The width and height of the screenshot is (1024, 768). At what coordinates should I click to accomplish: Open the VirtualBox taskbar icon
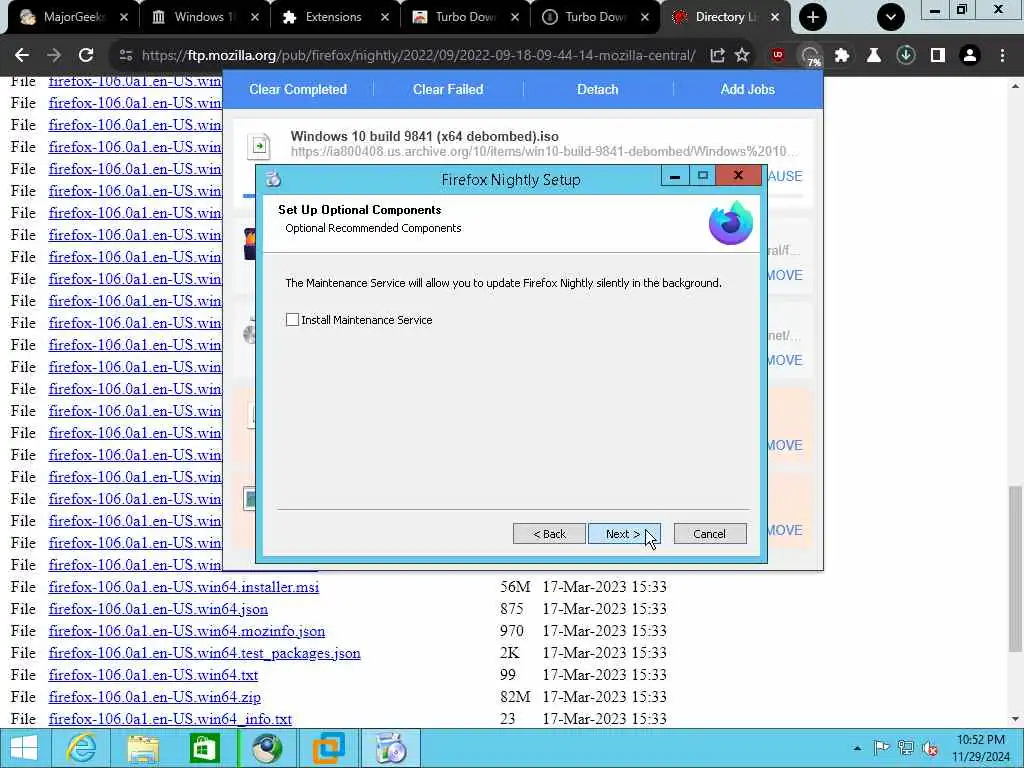point(328,748)
